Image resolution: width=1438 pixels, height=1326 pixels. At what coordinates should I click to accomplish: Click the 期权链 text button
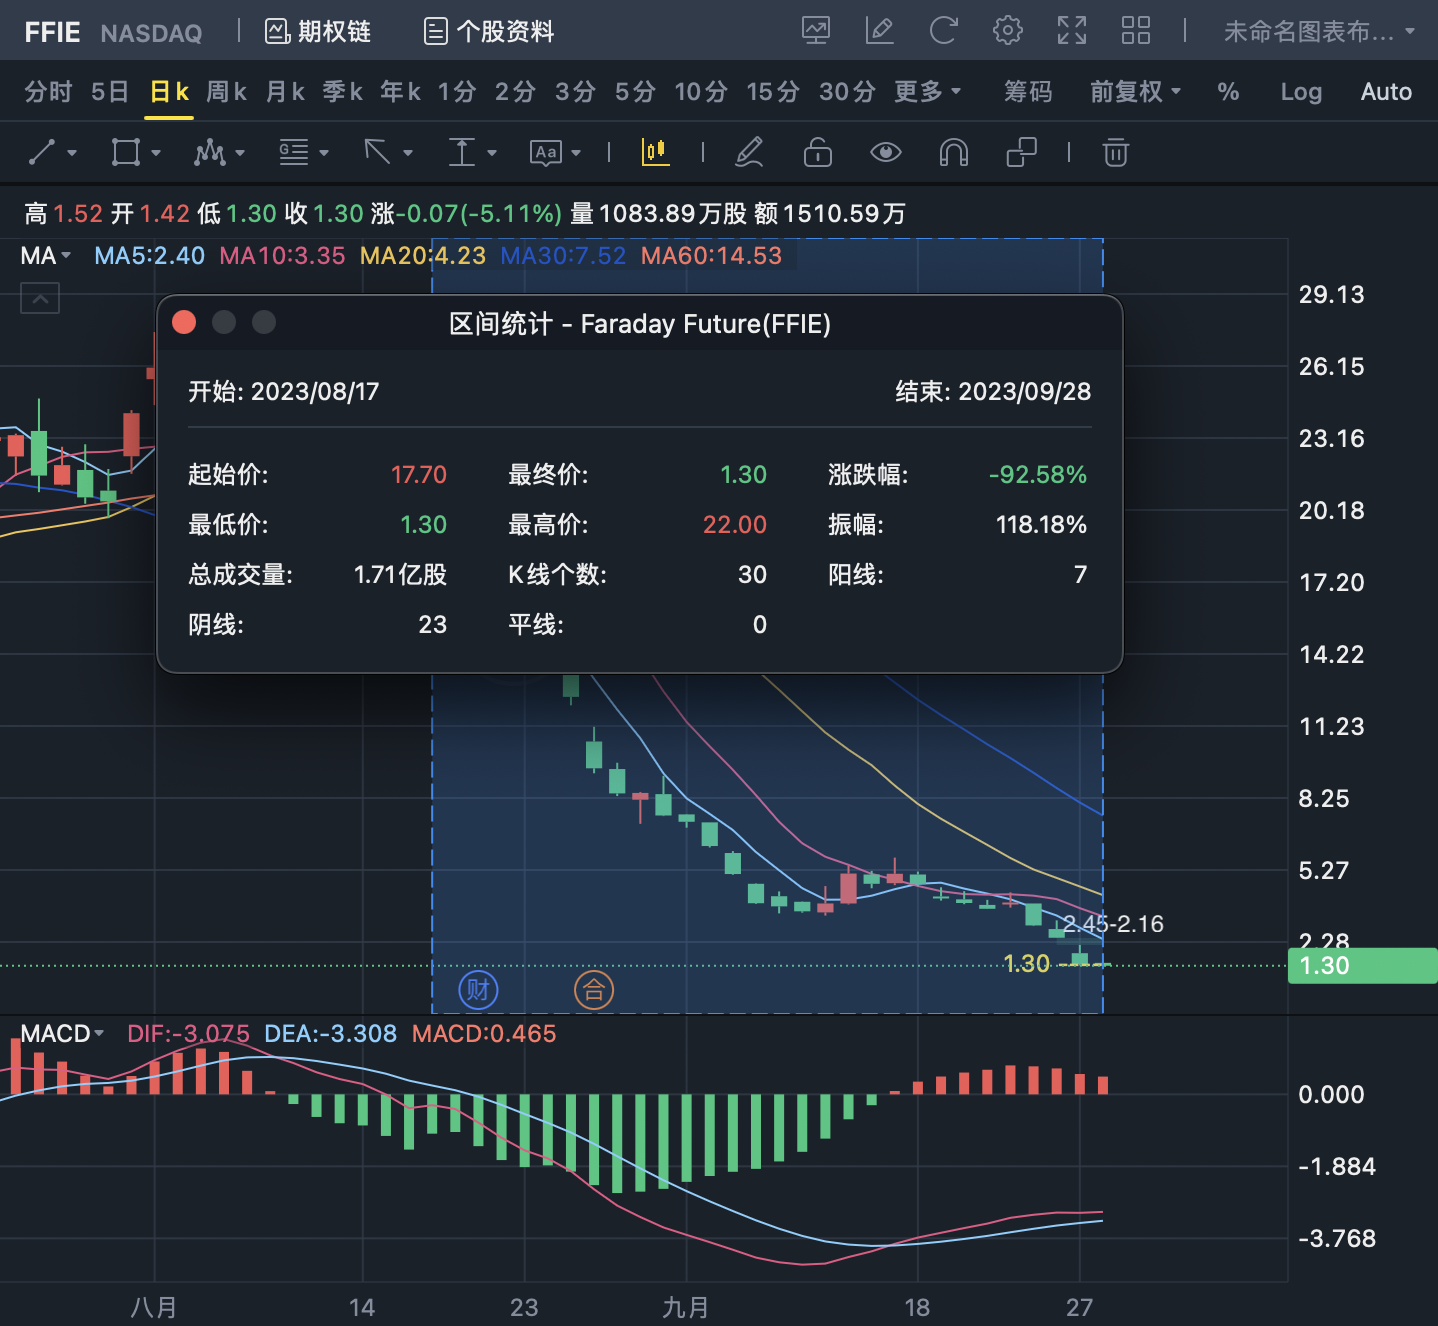tap(334, 32)
